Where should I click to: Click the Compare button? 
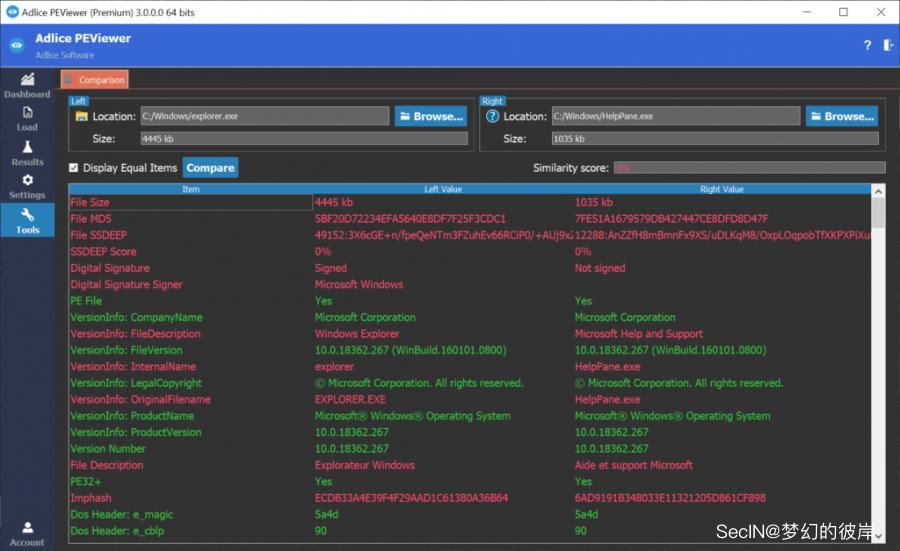coord(210,168)
